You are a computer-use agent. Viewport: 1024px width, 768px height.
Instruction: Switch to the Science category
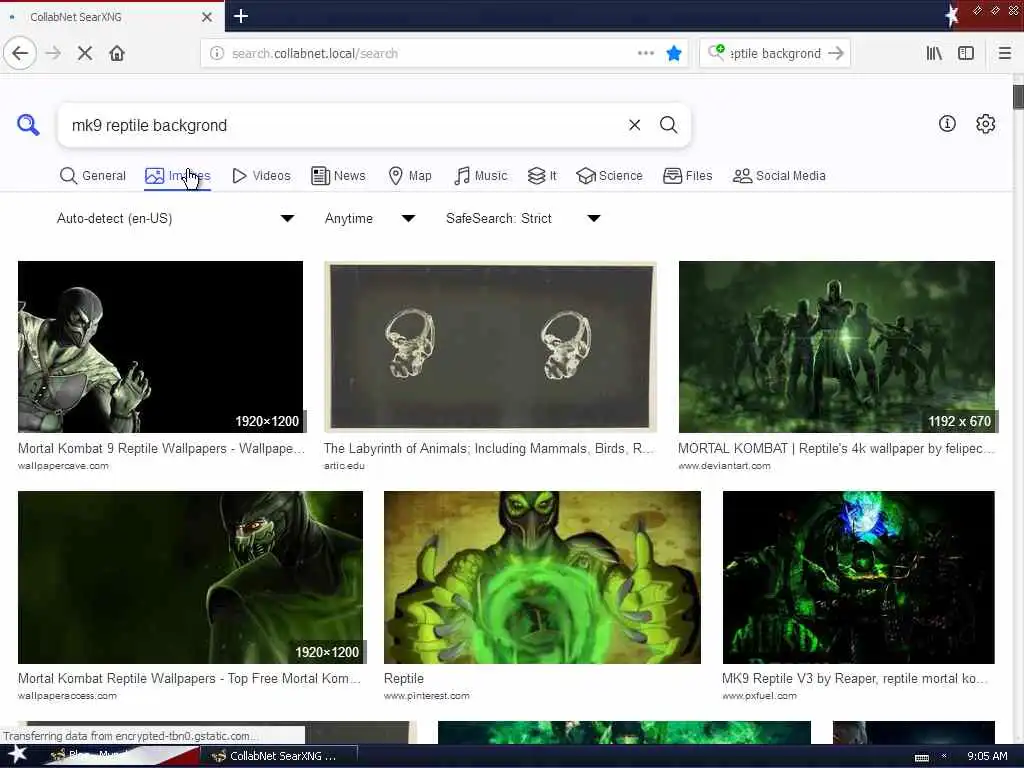click(609, 176)
